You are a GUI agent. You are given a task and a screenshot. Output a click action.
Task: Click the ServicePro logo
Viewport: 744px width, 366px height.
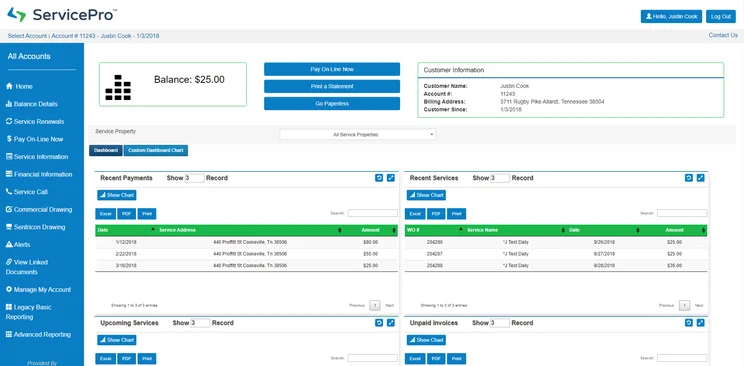62,15
